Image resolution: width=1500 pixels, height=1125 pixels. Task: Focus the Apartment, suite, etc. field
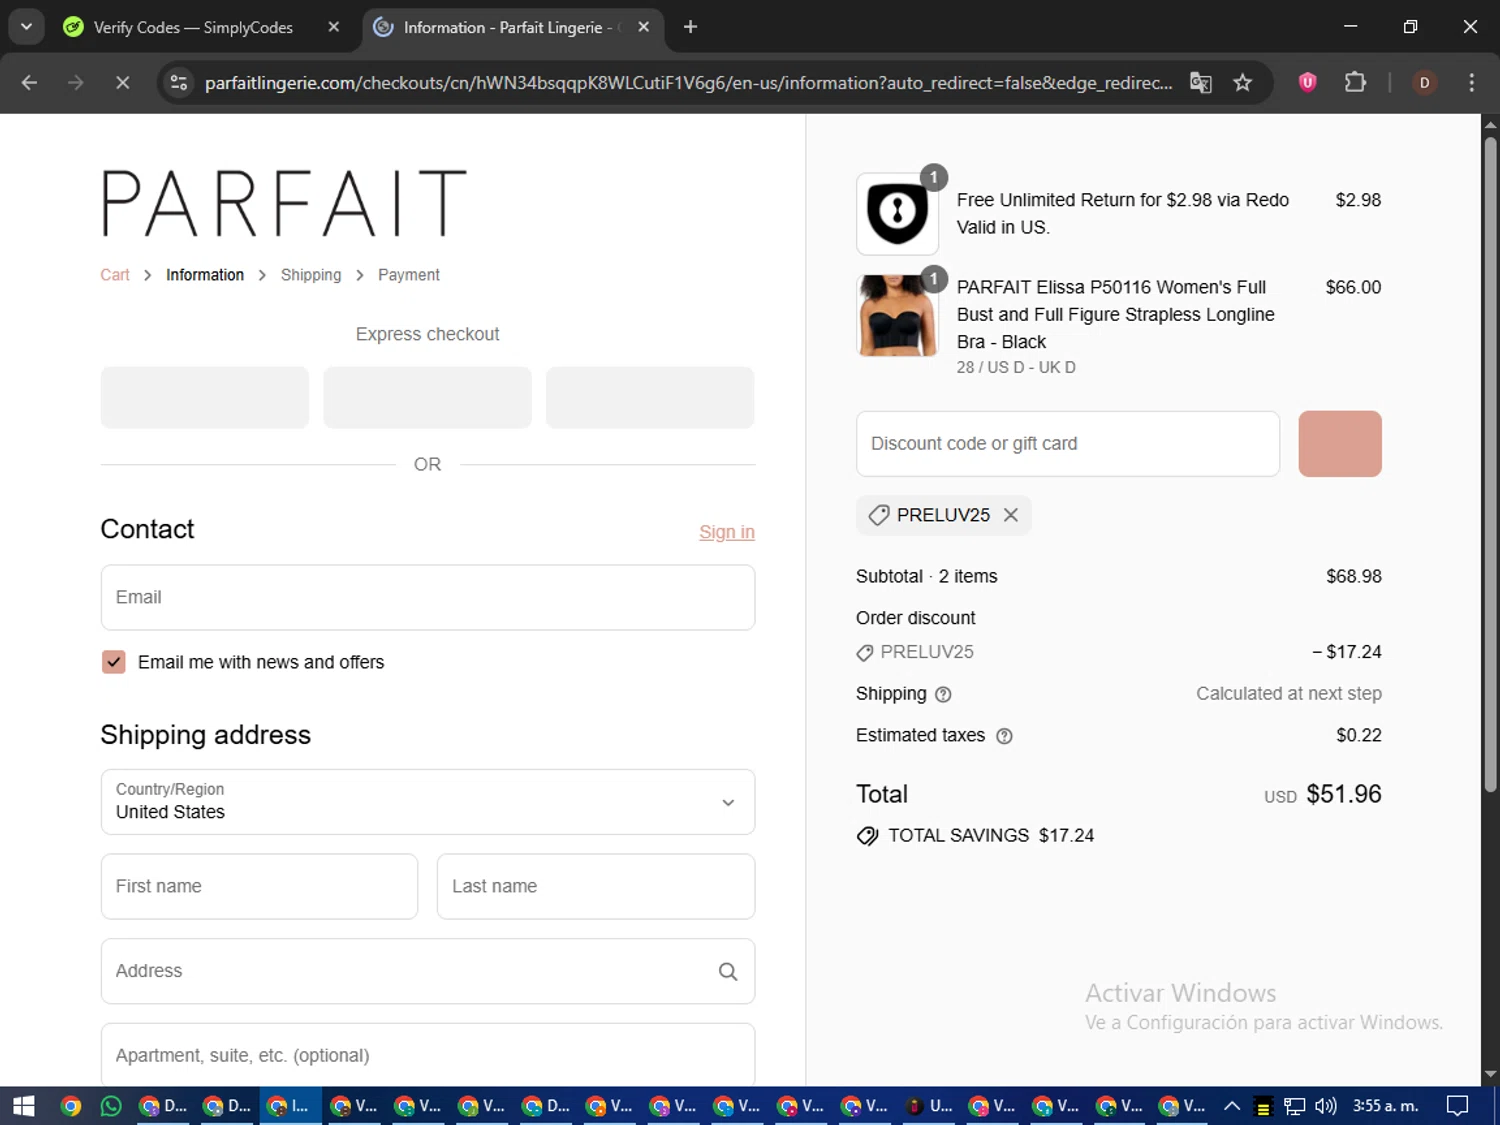(428, 1054)
